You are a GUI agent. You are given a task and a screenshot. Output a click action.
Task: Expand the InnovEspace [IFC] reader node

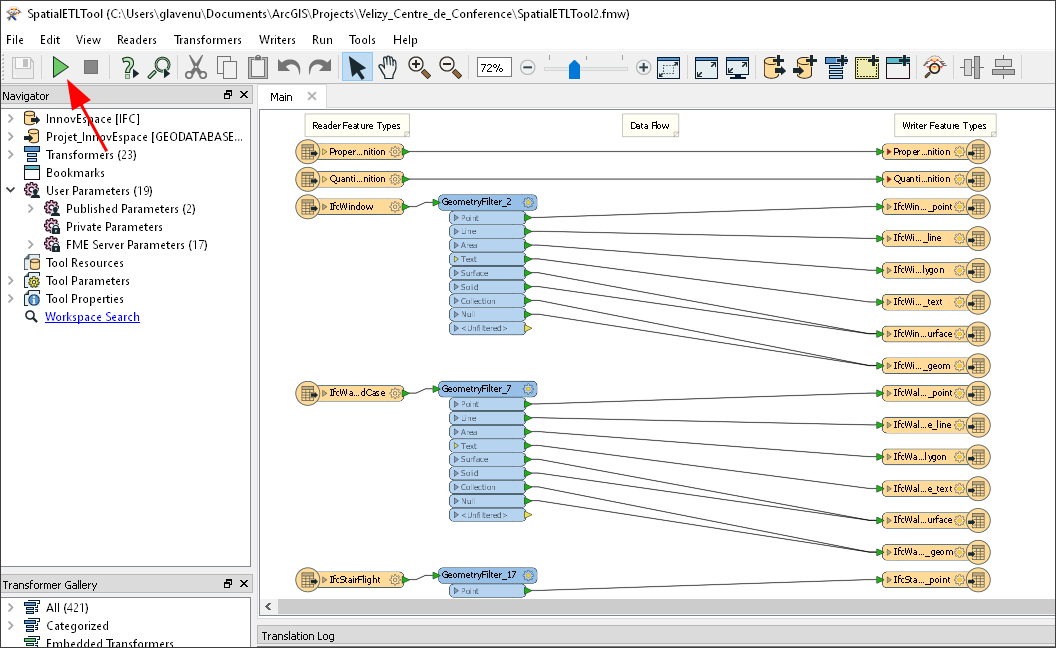pos(11,119)
